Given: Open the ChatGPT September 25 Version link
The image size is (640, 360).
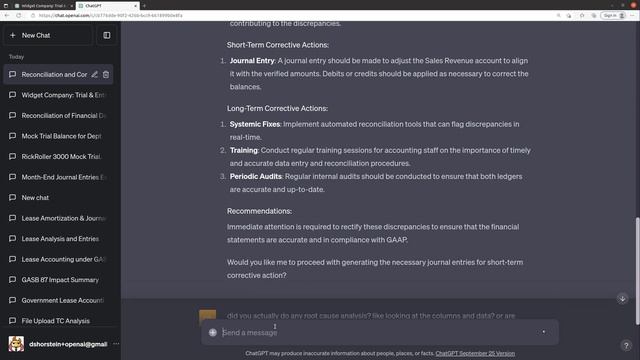Looking at the screenshot, I should click(x=475, y=353).
